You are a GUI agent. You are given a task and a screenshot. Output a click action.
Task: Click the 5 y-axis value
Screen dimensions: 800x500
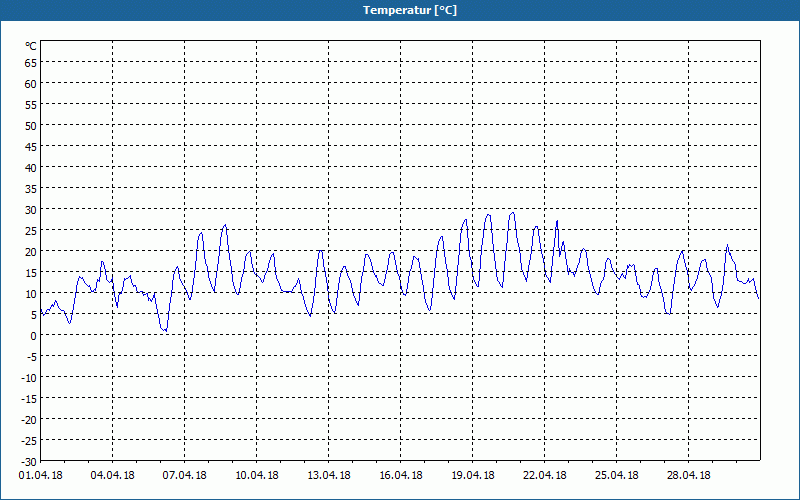pyautogui.click(x=34, y=315)
